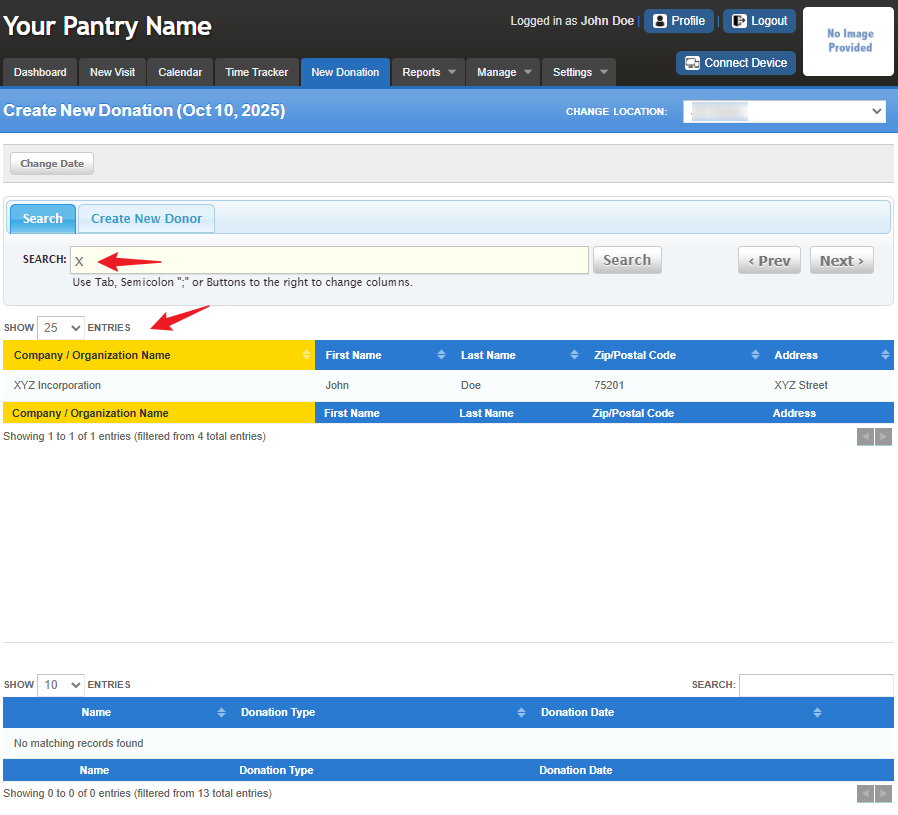Viewport: 898px width, 815px height.
Task: Go to next page of donor table
Action: pyautogui.click(x=883, y=437)
